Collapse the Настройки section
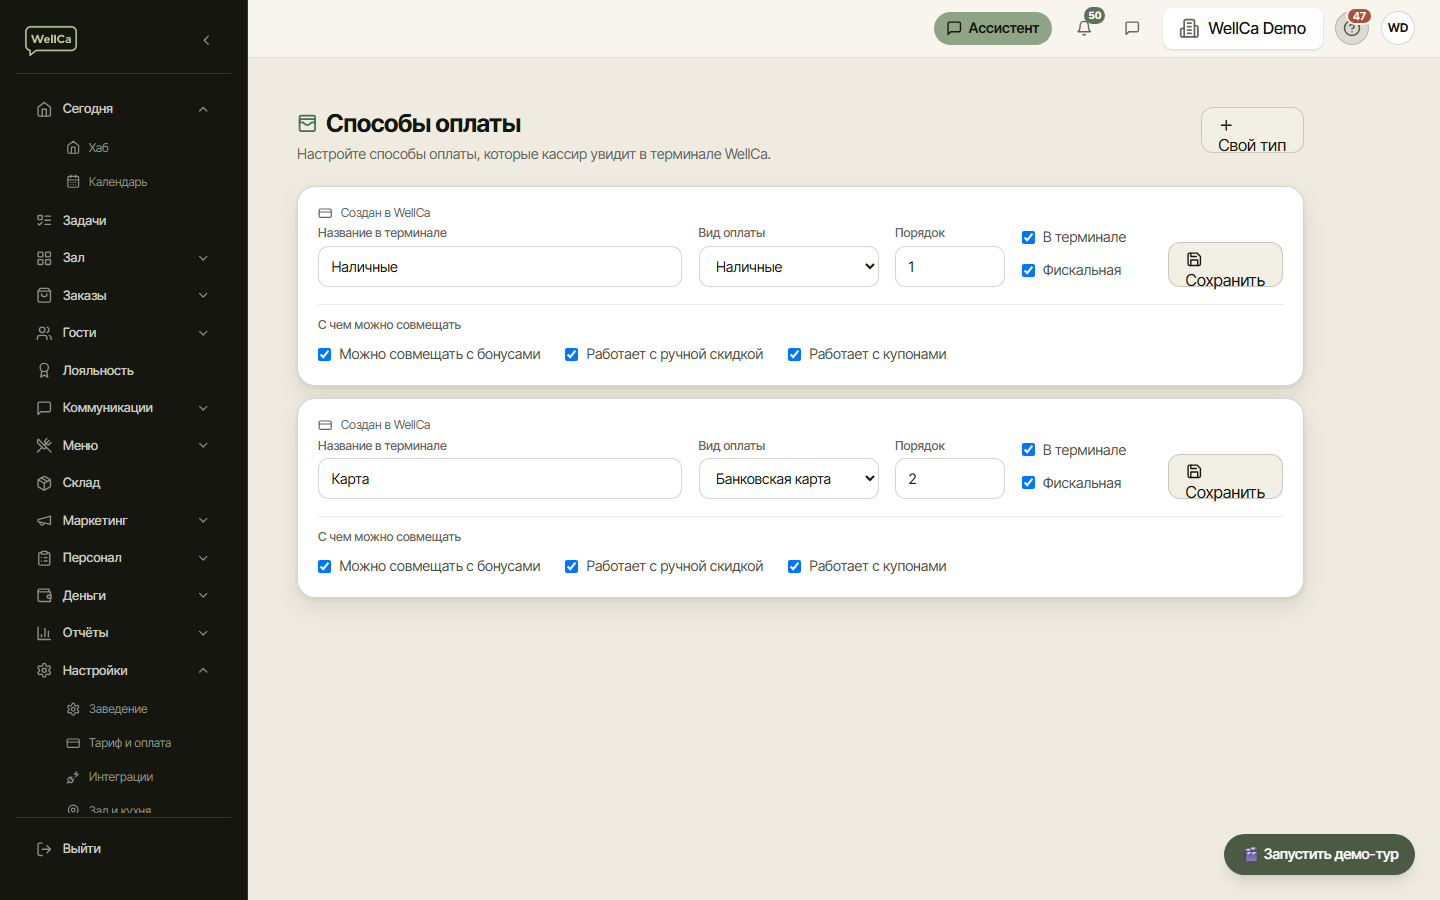 [x=203, y=671]
